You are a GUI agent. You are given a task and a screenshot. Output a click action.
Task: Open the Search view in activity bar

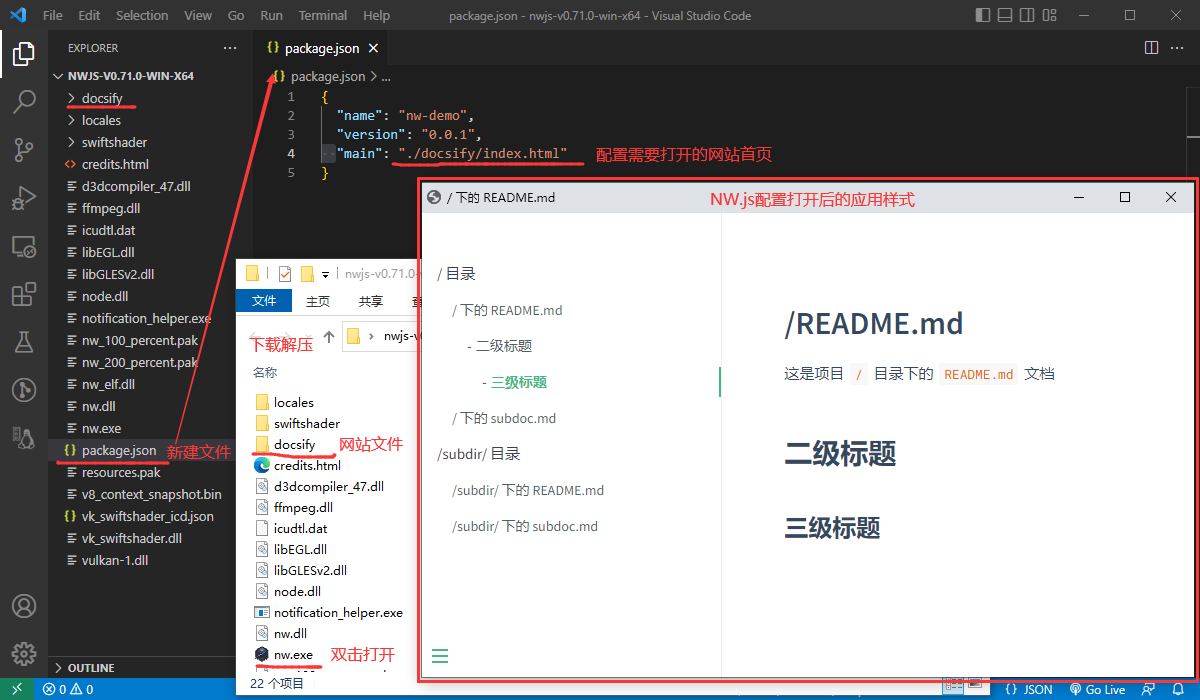[x=24, y=101]
